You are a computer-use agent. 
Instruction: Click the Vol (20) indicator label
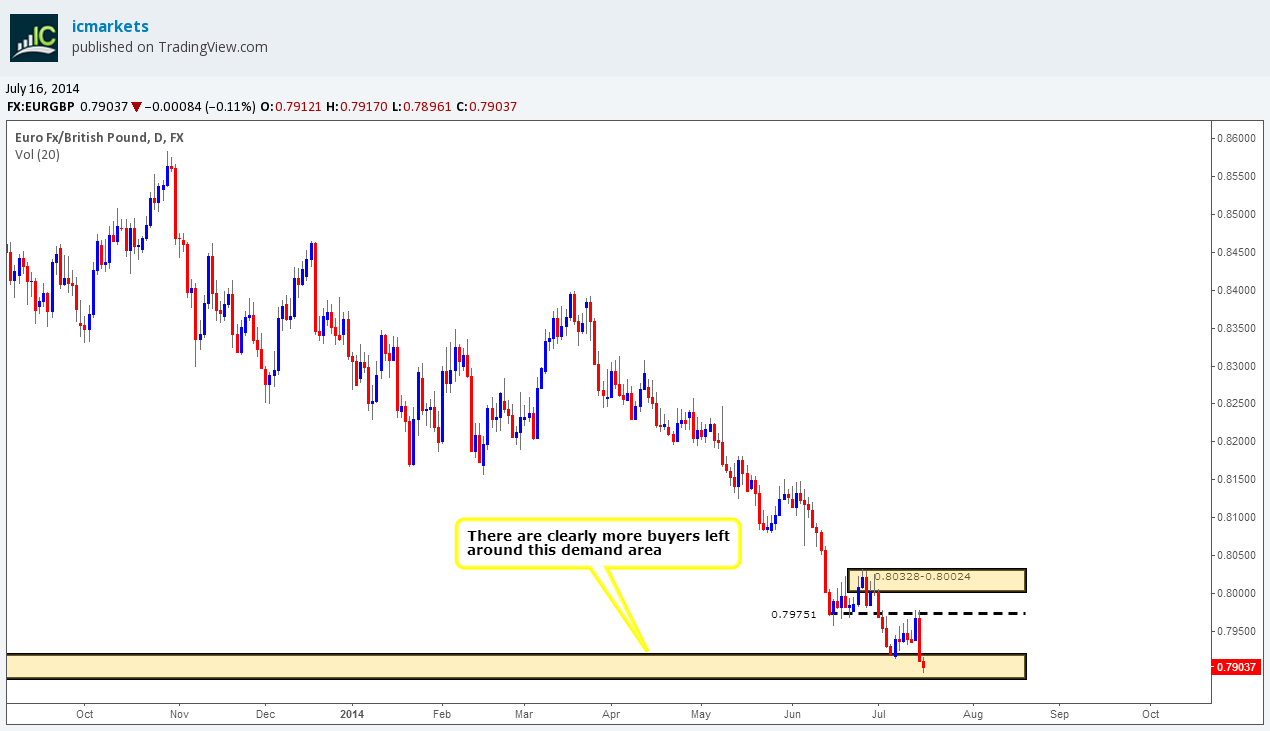37,154
